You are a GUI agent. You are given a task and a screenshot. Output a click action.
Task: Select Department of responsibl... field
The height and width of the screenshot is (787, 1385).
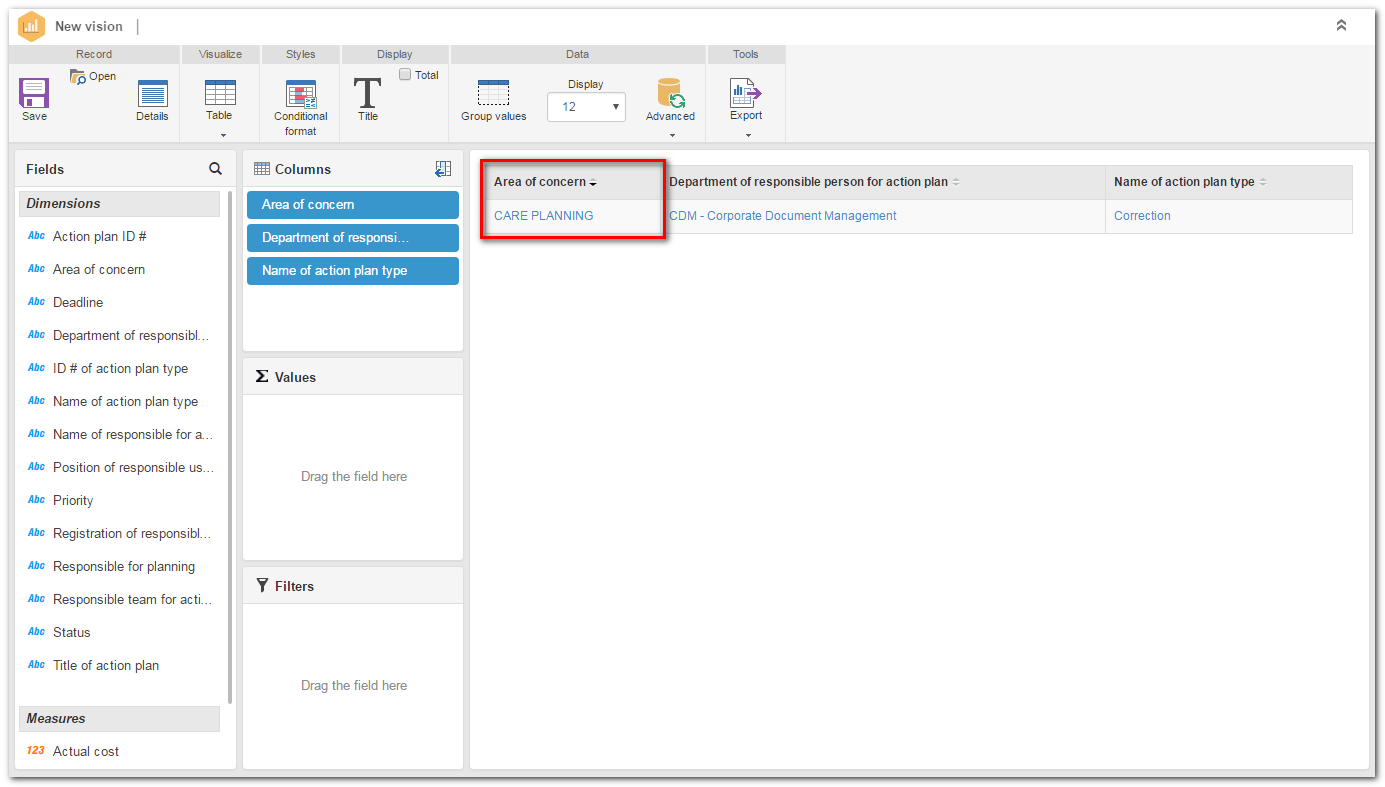[131, 336]
